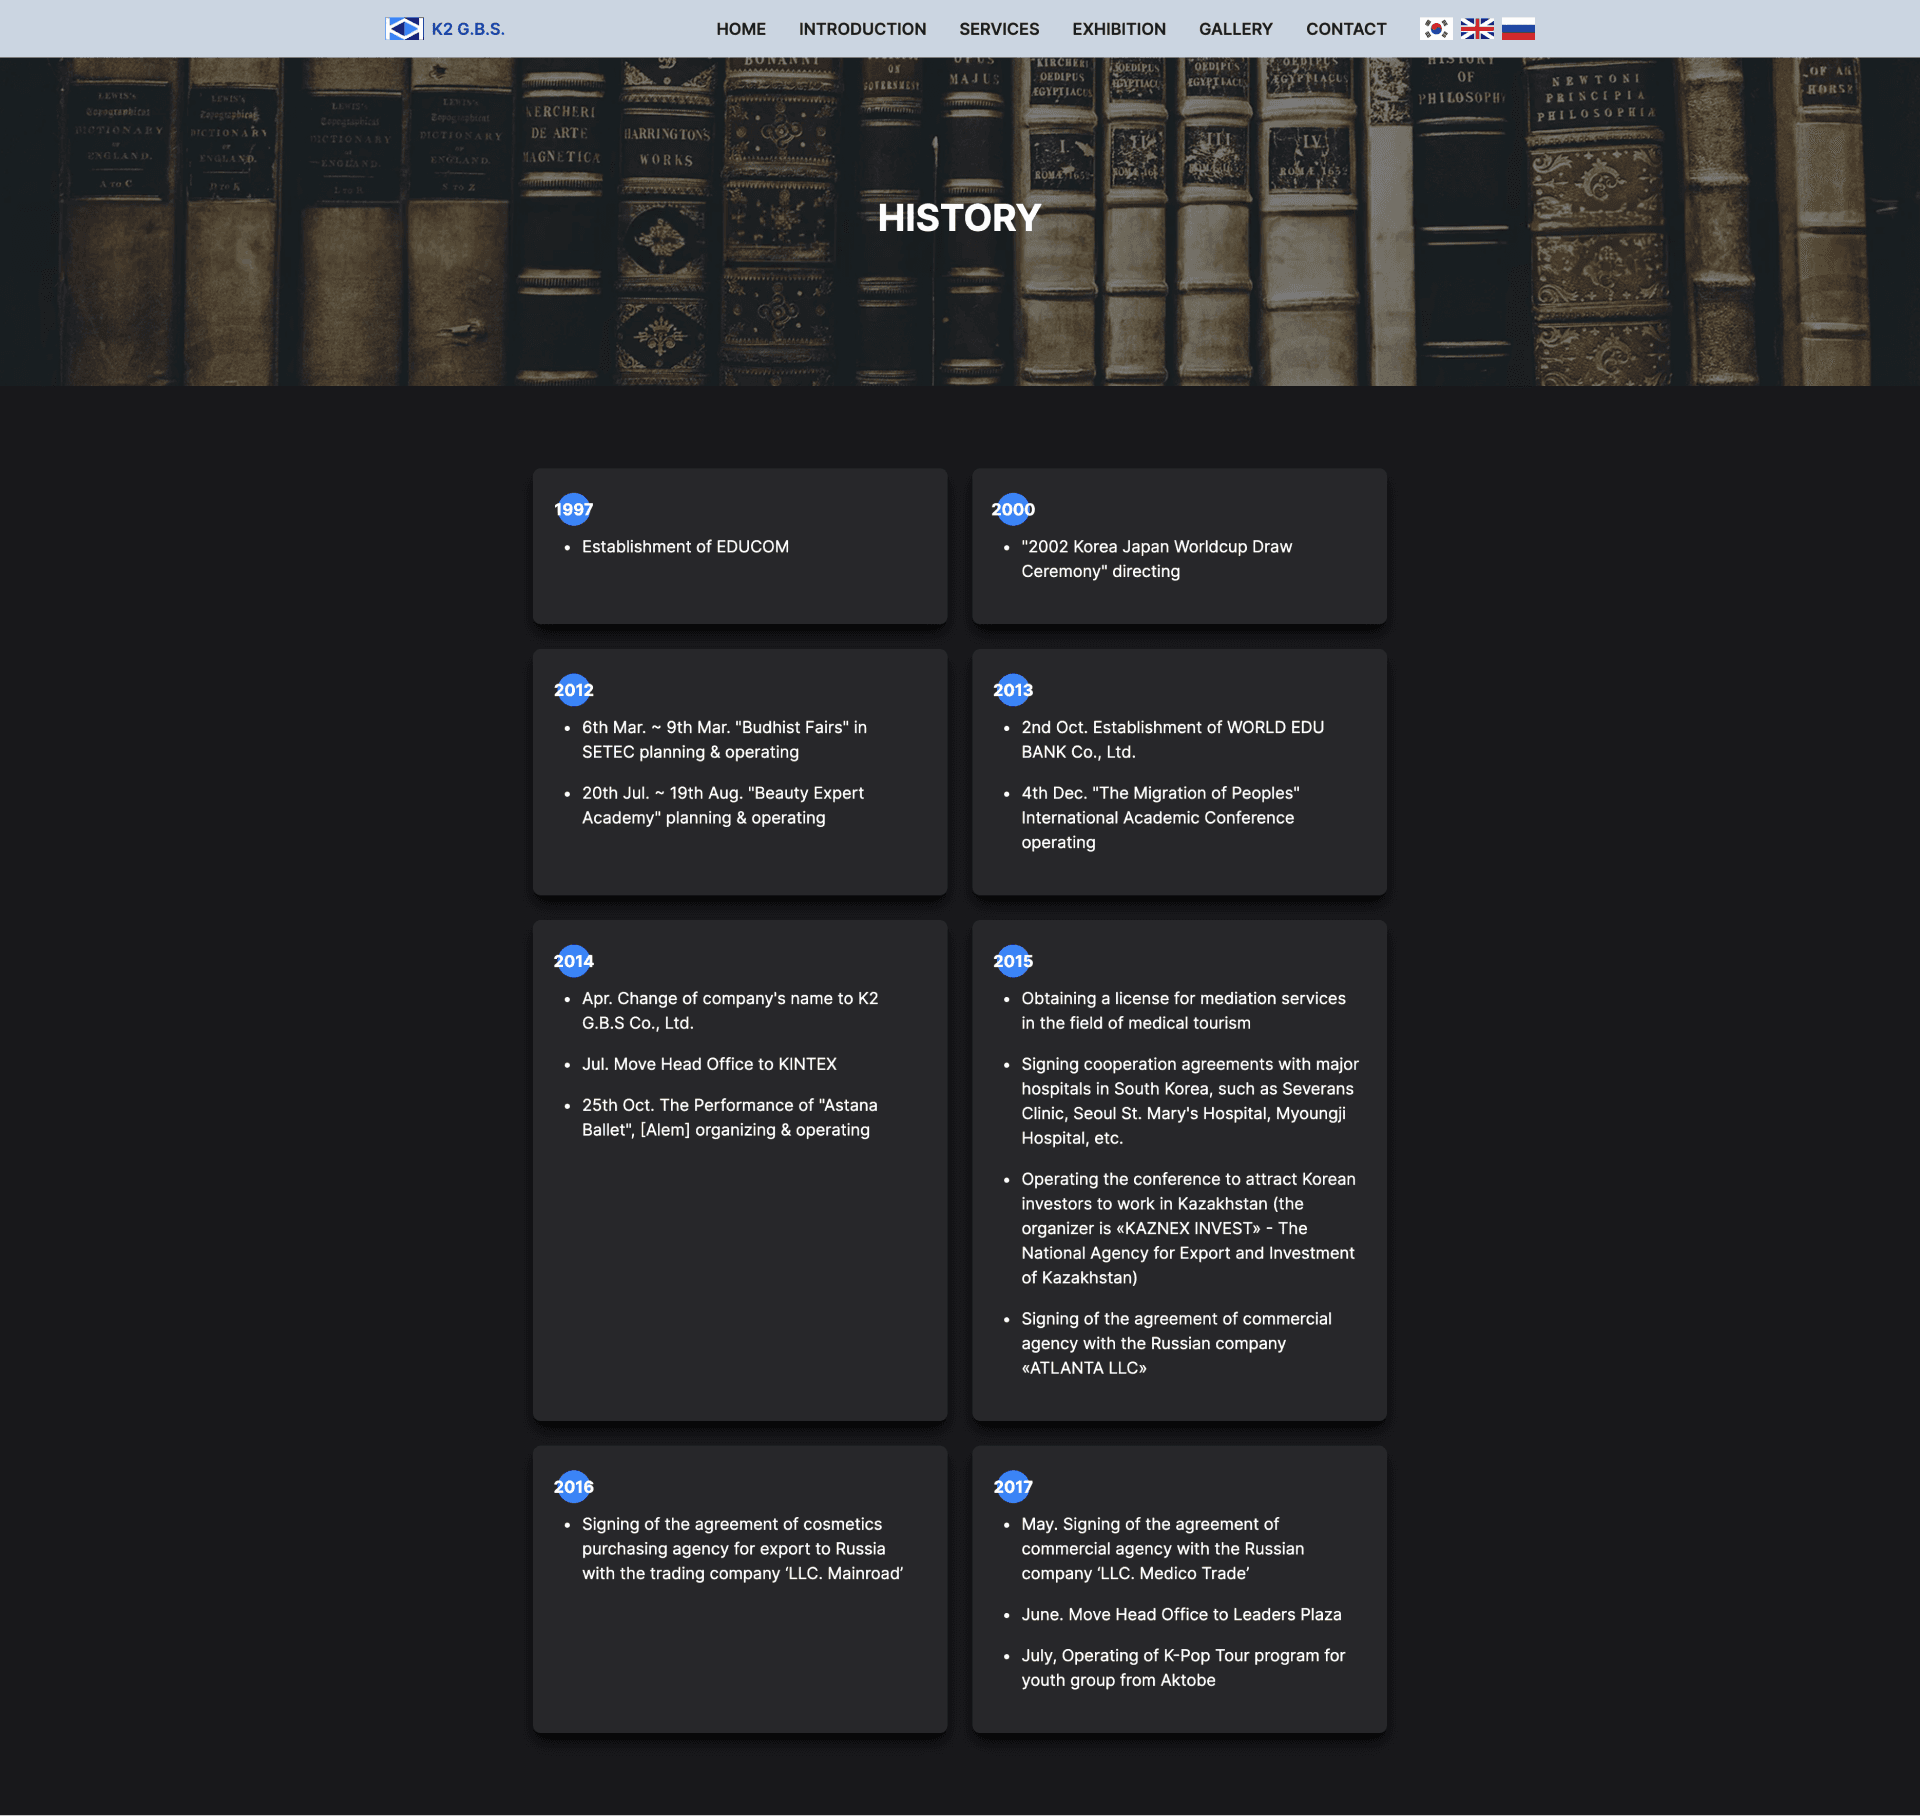Select the 'Beauty Expert Academy' entry
This screenshot has height=1816, width=1920.
point(722,806)
